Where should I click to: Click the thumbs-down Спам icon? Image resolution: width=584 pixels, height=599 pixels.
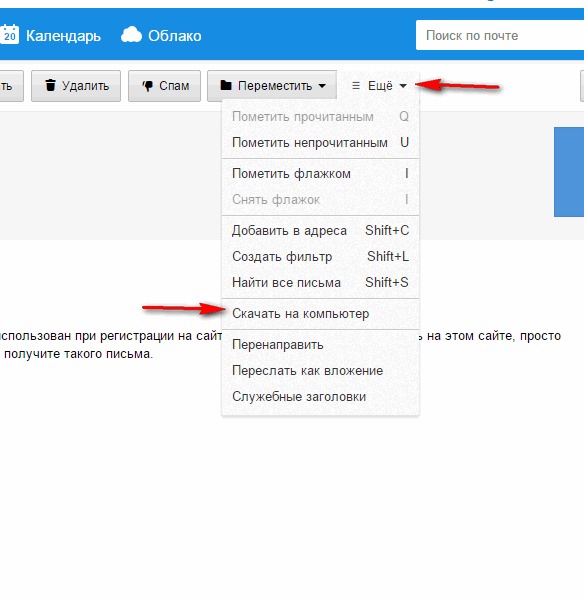tap(147, 86)
